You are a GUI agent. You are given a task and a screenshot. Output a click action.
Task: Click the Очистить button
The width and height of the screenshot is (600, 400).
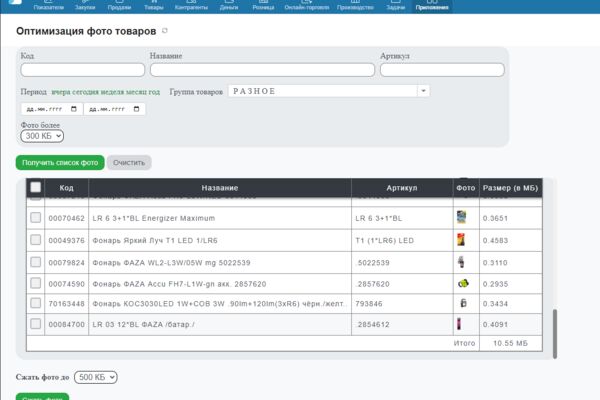point(129,163)
